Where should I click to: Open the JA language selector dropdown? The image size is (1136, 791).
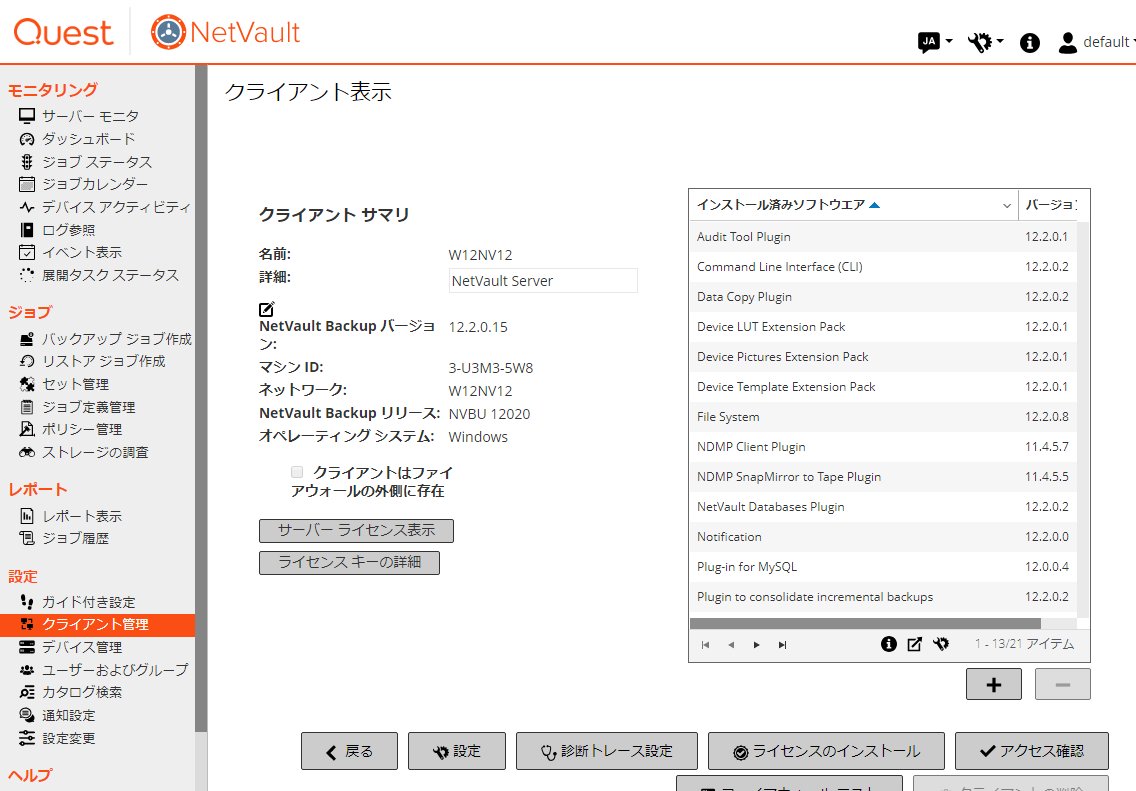[x=935, y=42]
